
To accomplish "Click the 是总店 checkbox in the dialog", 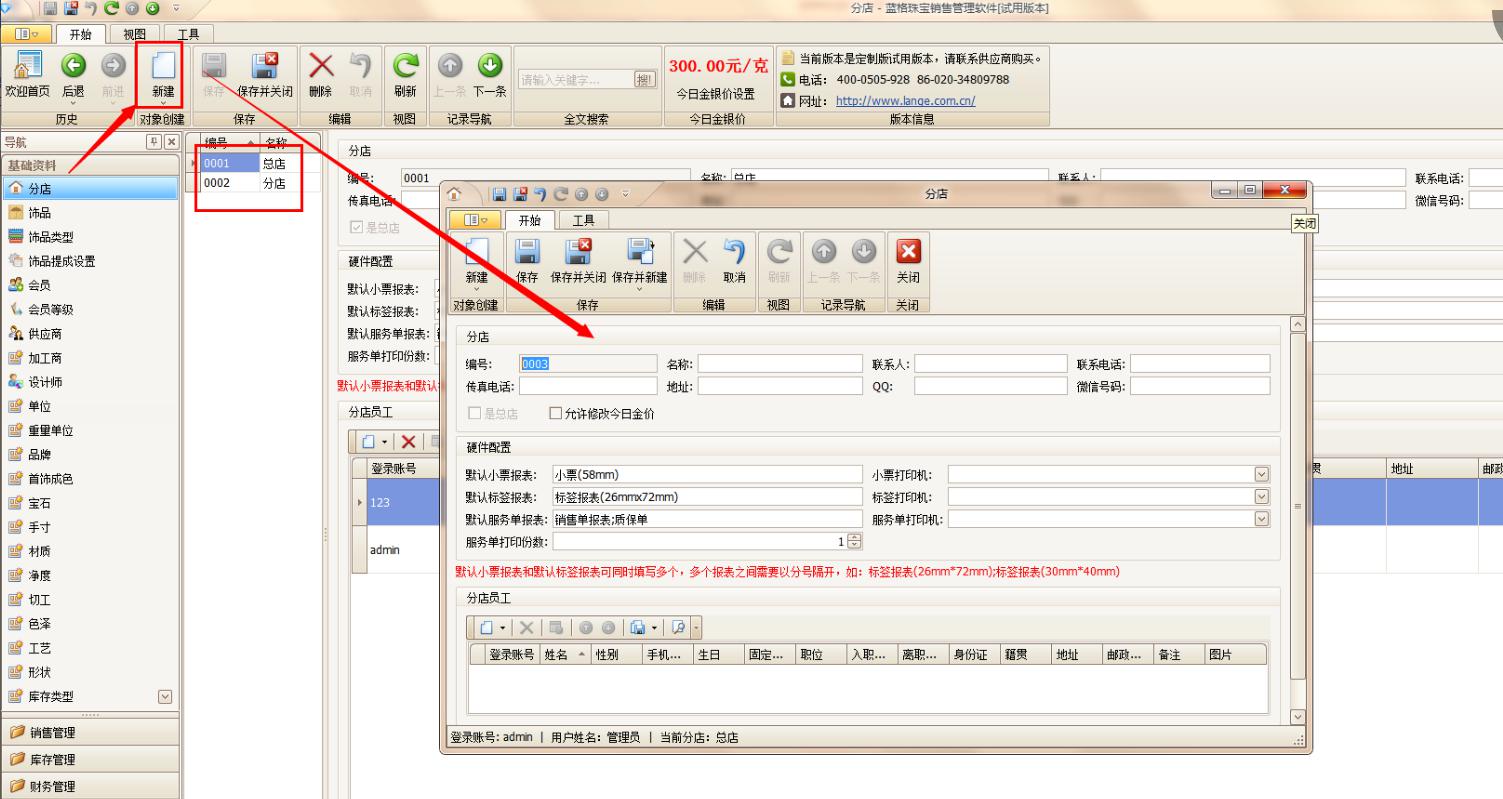I will [476, 413].
